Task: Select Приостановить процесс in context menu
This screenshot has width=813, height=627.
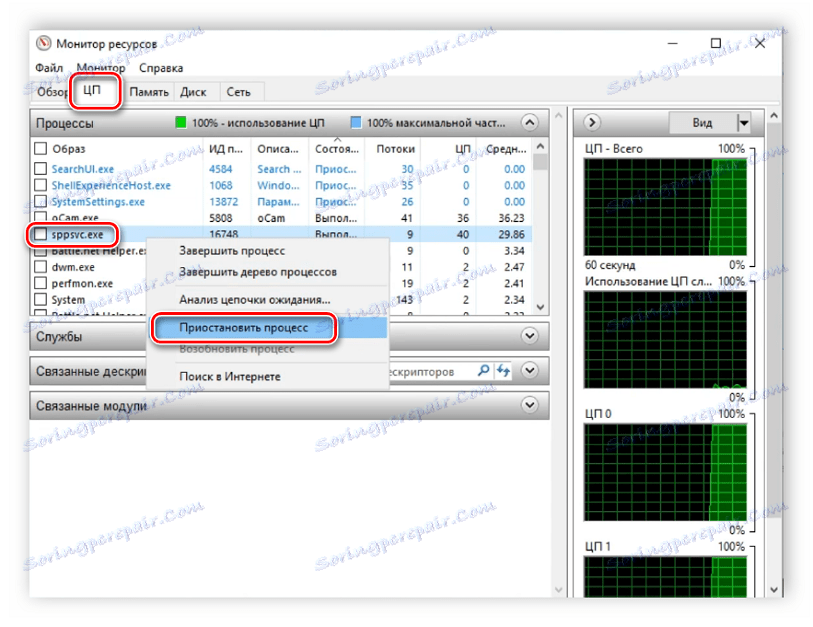Action: [244, 328]
